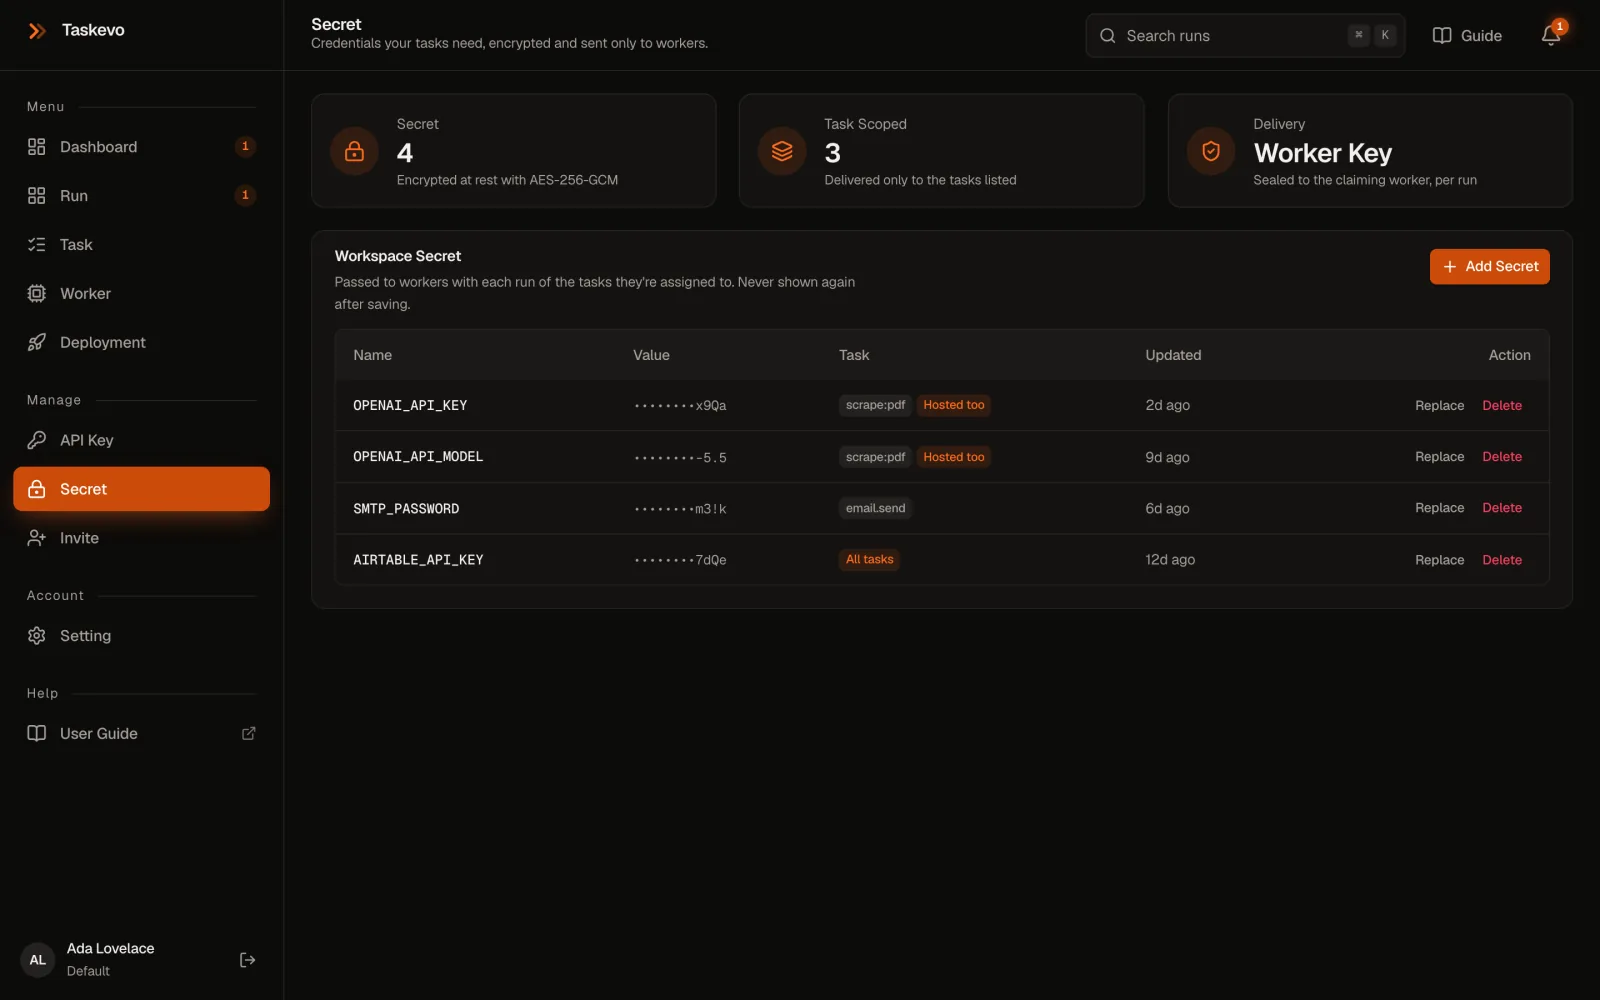Click the Ada Lovelace user name
This screenshot has width=1600, height=1000.
tap(110, 949)
